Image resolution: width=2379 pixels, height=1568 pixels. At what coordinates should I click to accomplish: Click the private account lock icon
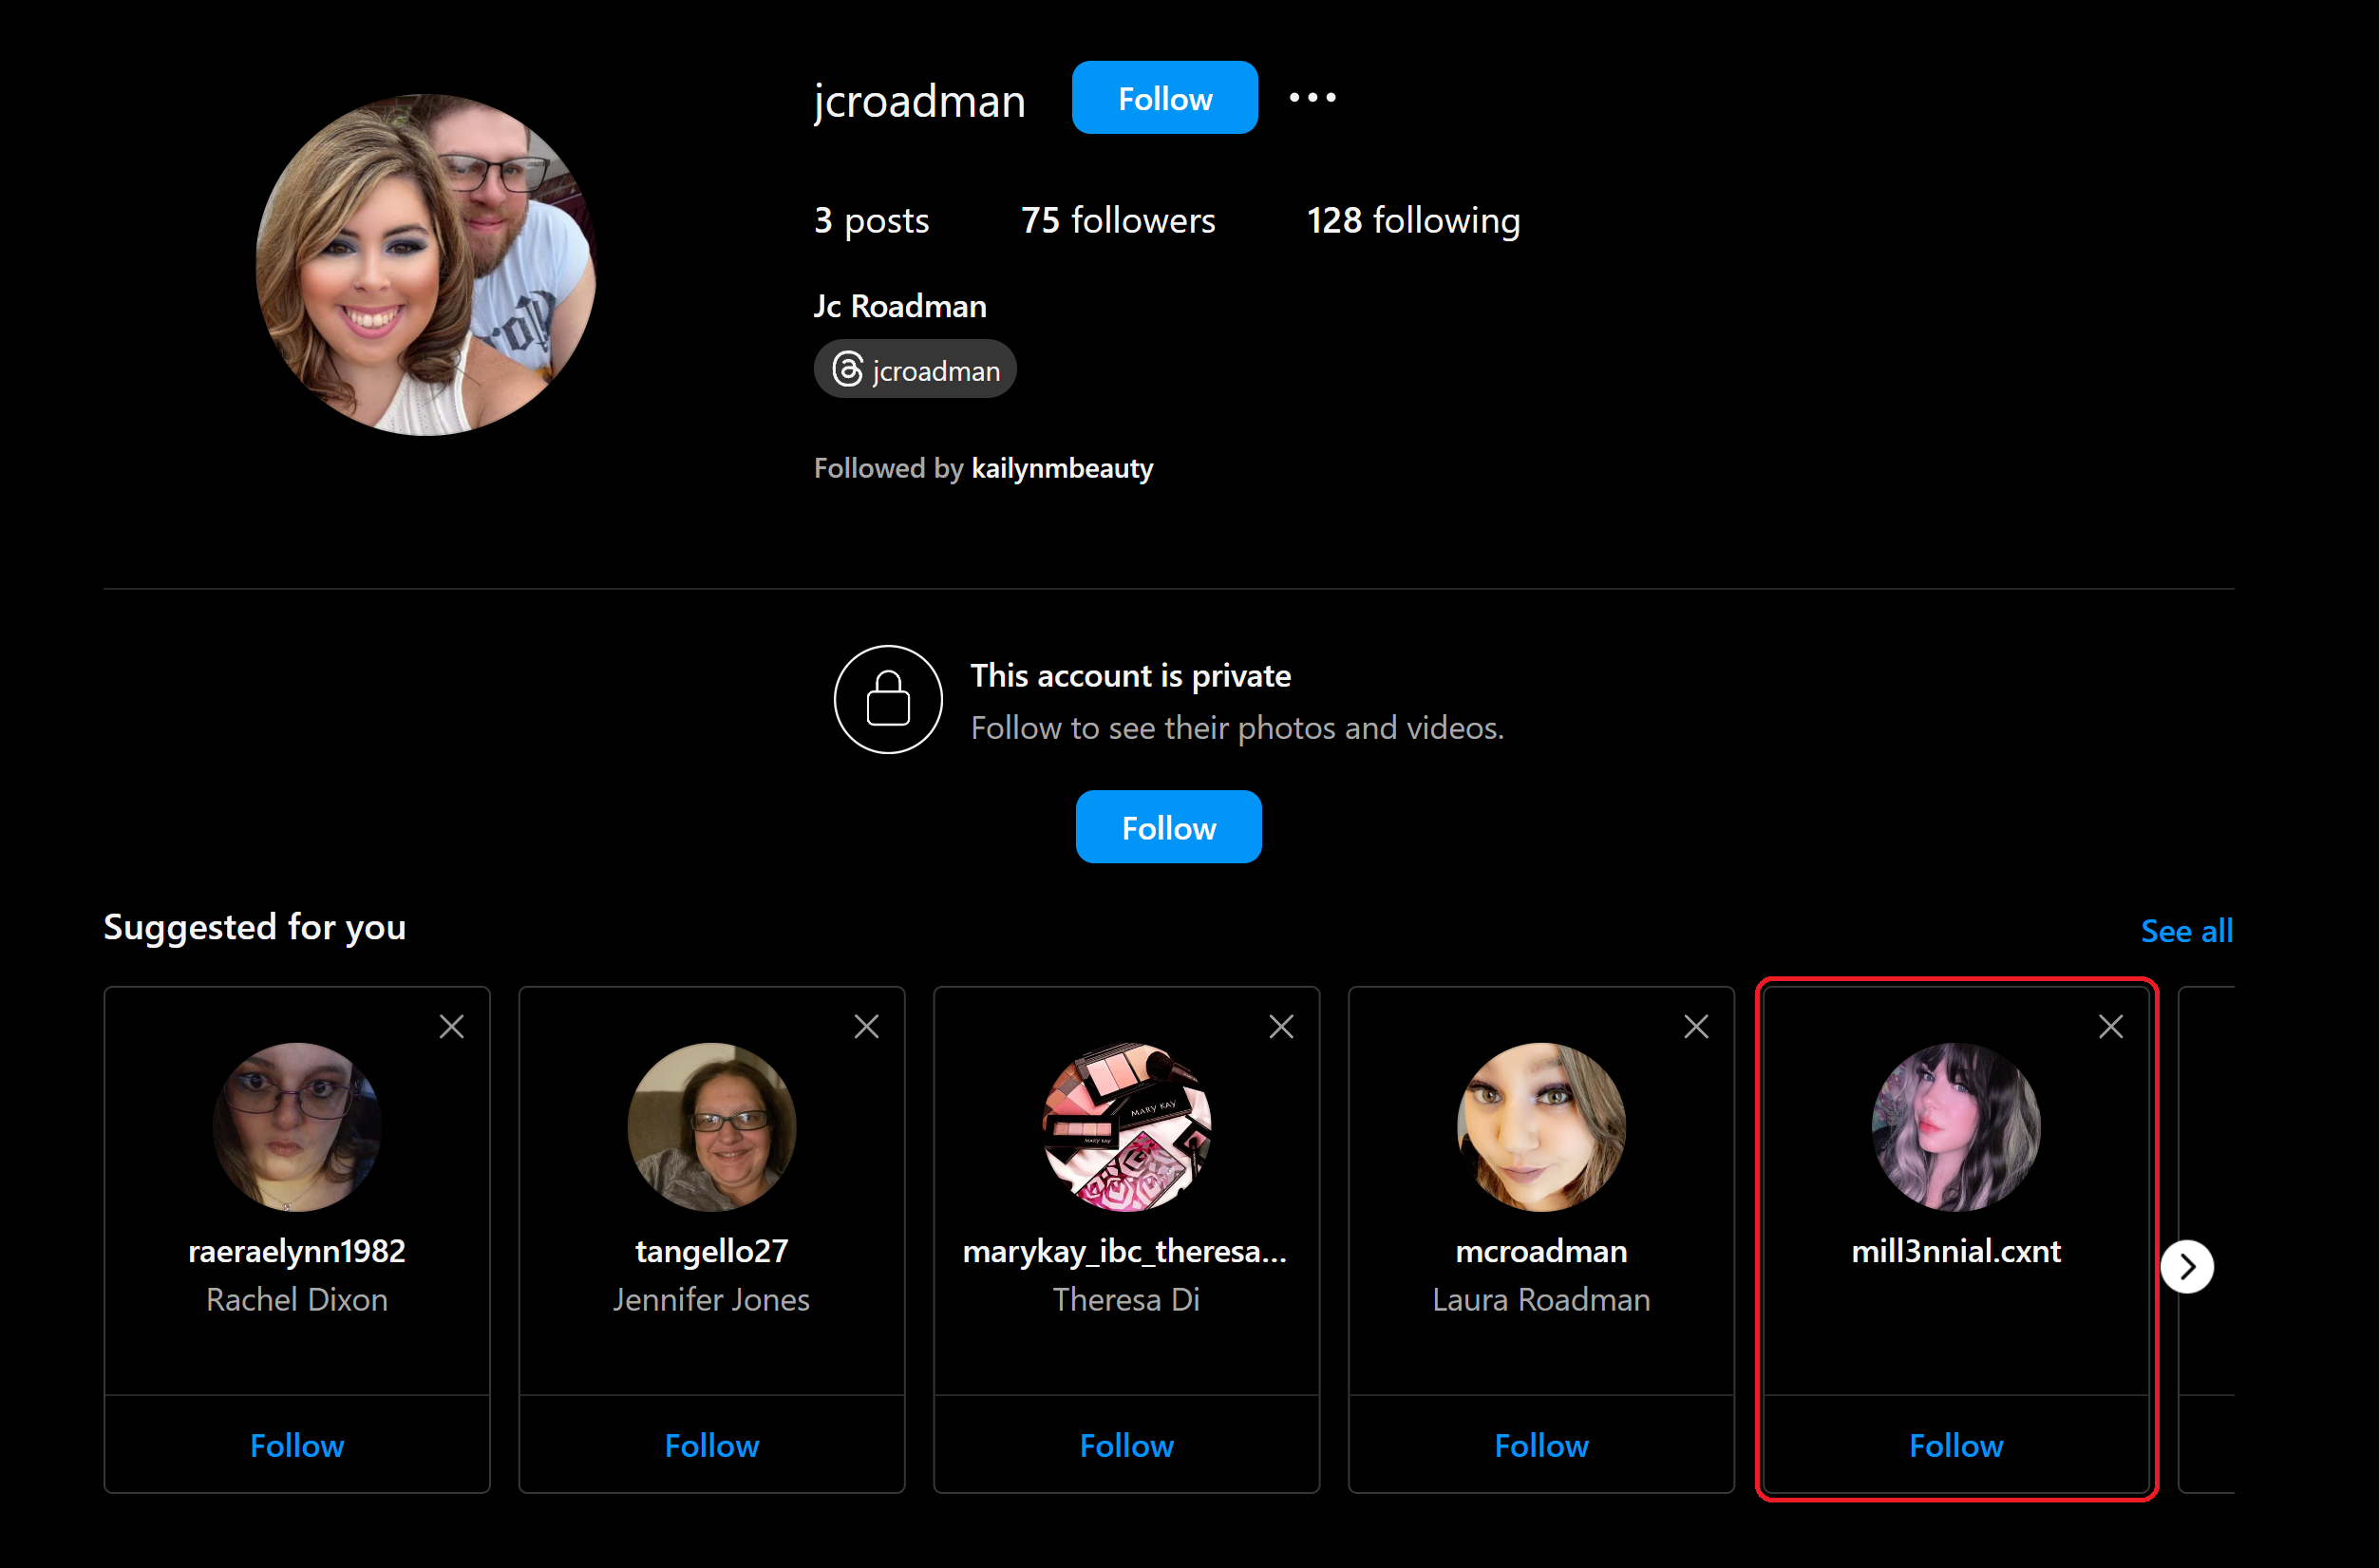click(x=888, y=699)
